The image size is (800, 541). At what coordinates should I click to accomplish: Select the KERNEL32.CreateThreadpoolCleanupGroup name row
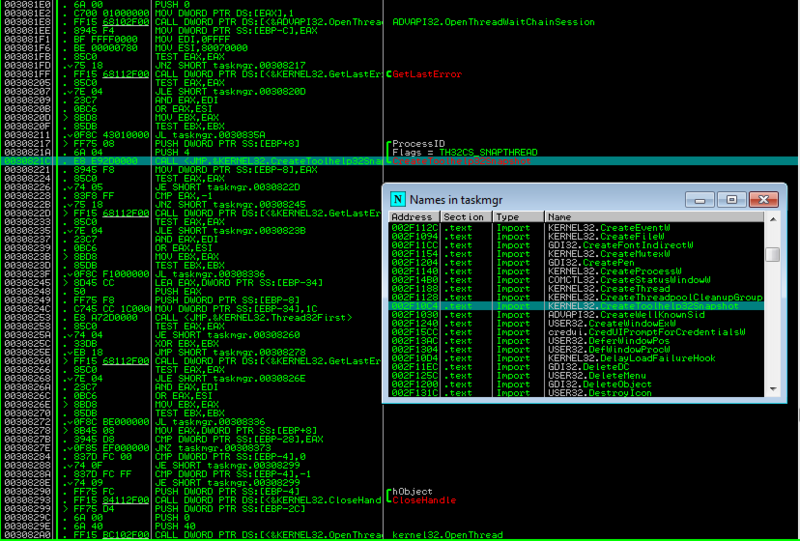[x=576, y=297]
